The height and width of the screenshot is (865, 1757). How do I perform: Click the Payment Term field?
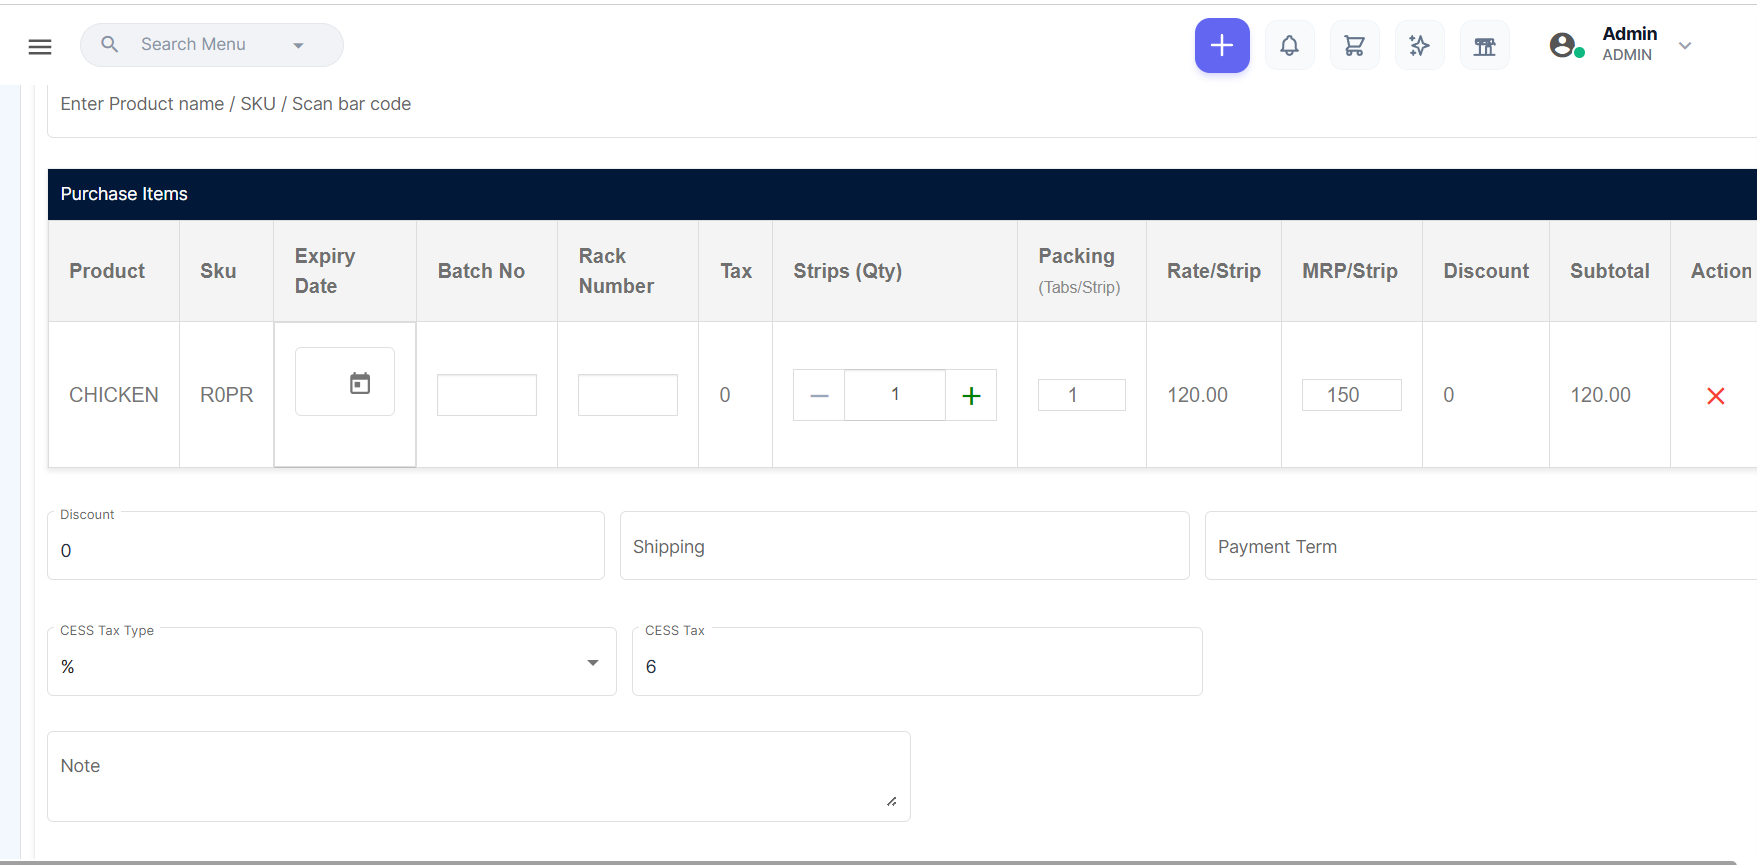[1481, 546]
